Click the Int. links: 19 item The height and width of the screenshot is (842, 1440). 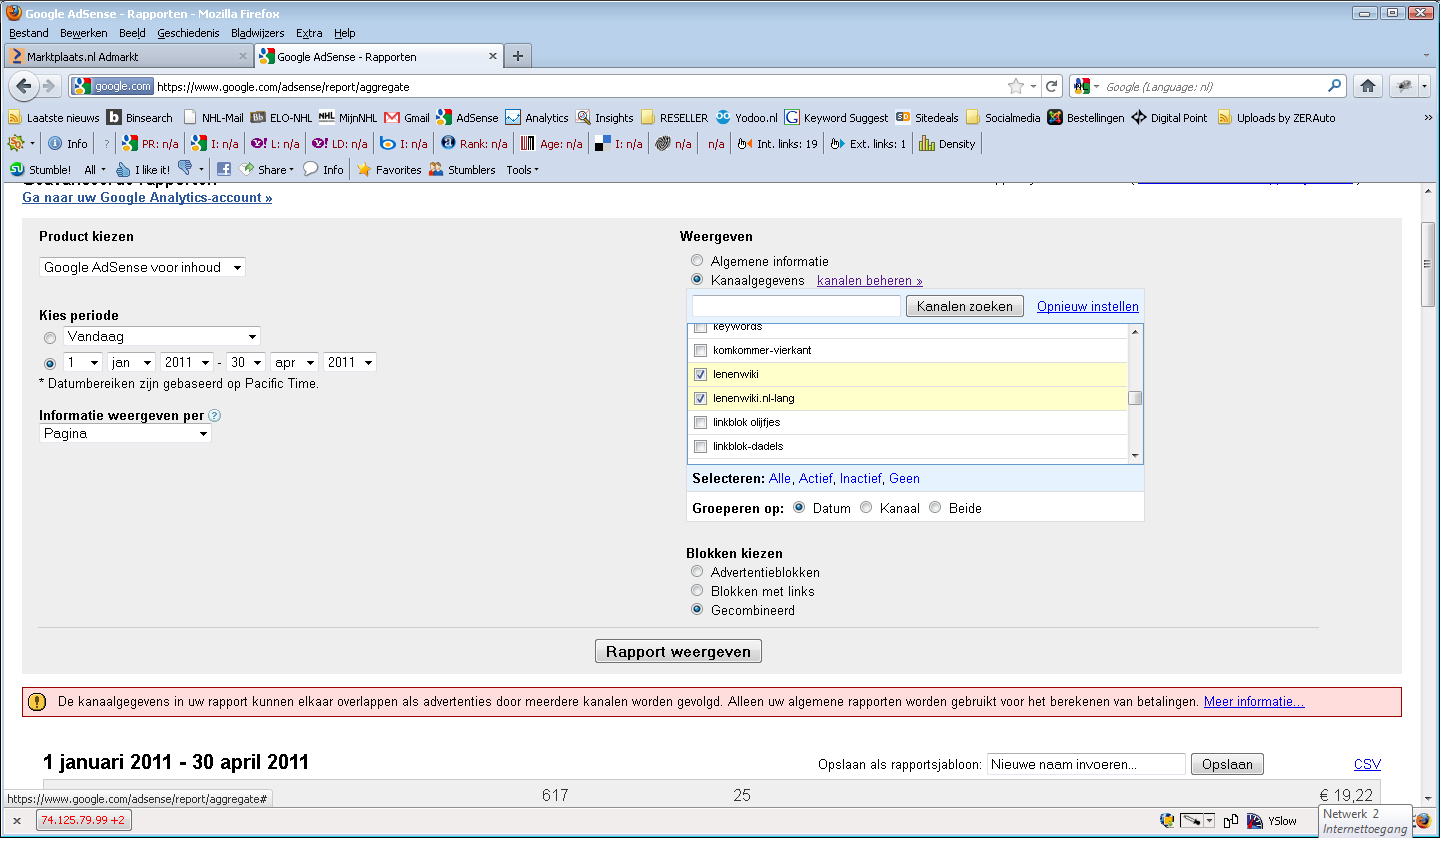pos(777,143)
